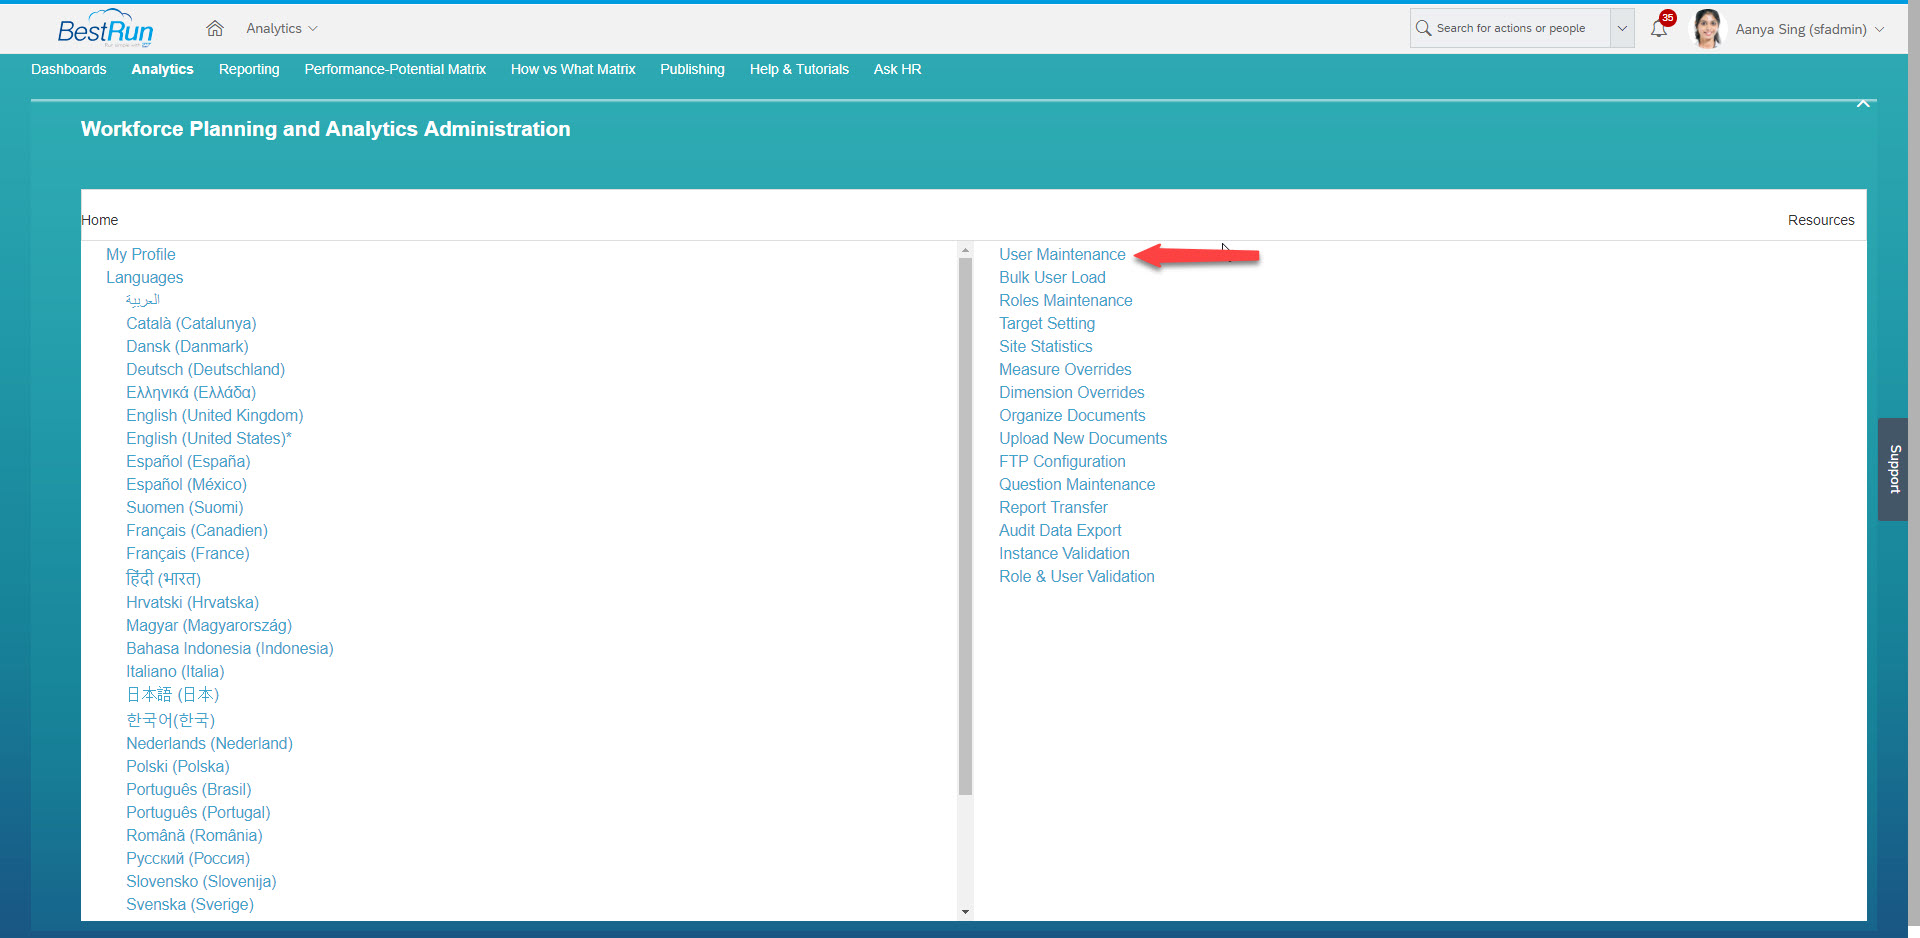Open notifications bell icon
This screenshot has width=1920, height=938.
(x=1659, y=28)
